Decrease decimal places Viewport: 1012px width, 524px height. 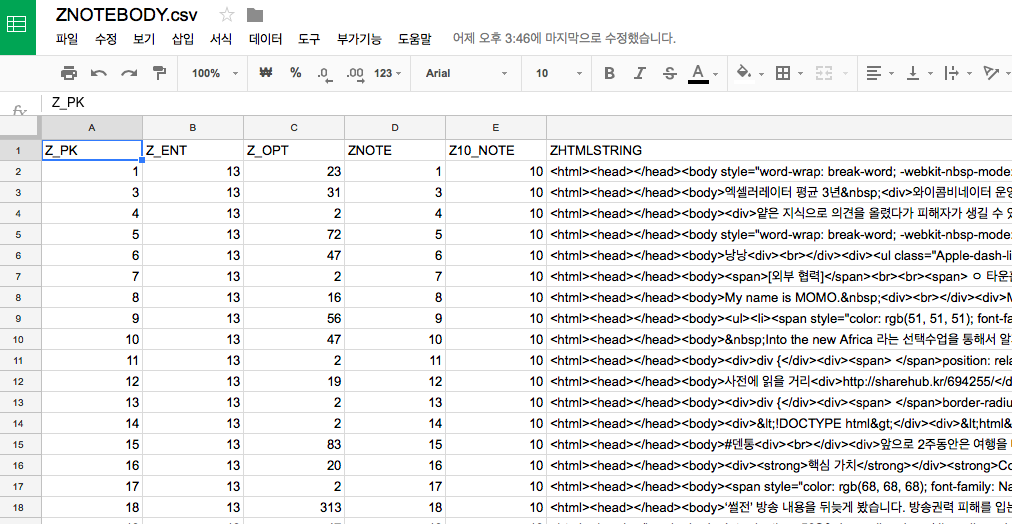325,74
